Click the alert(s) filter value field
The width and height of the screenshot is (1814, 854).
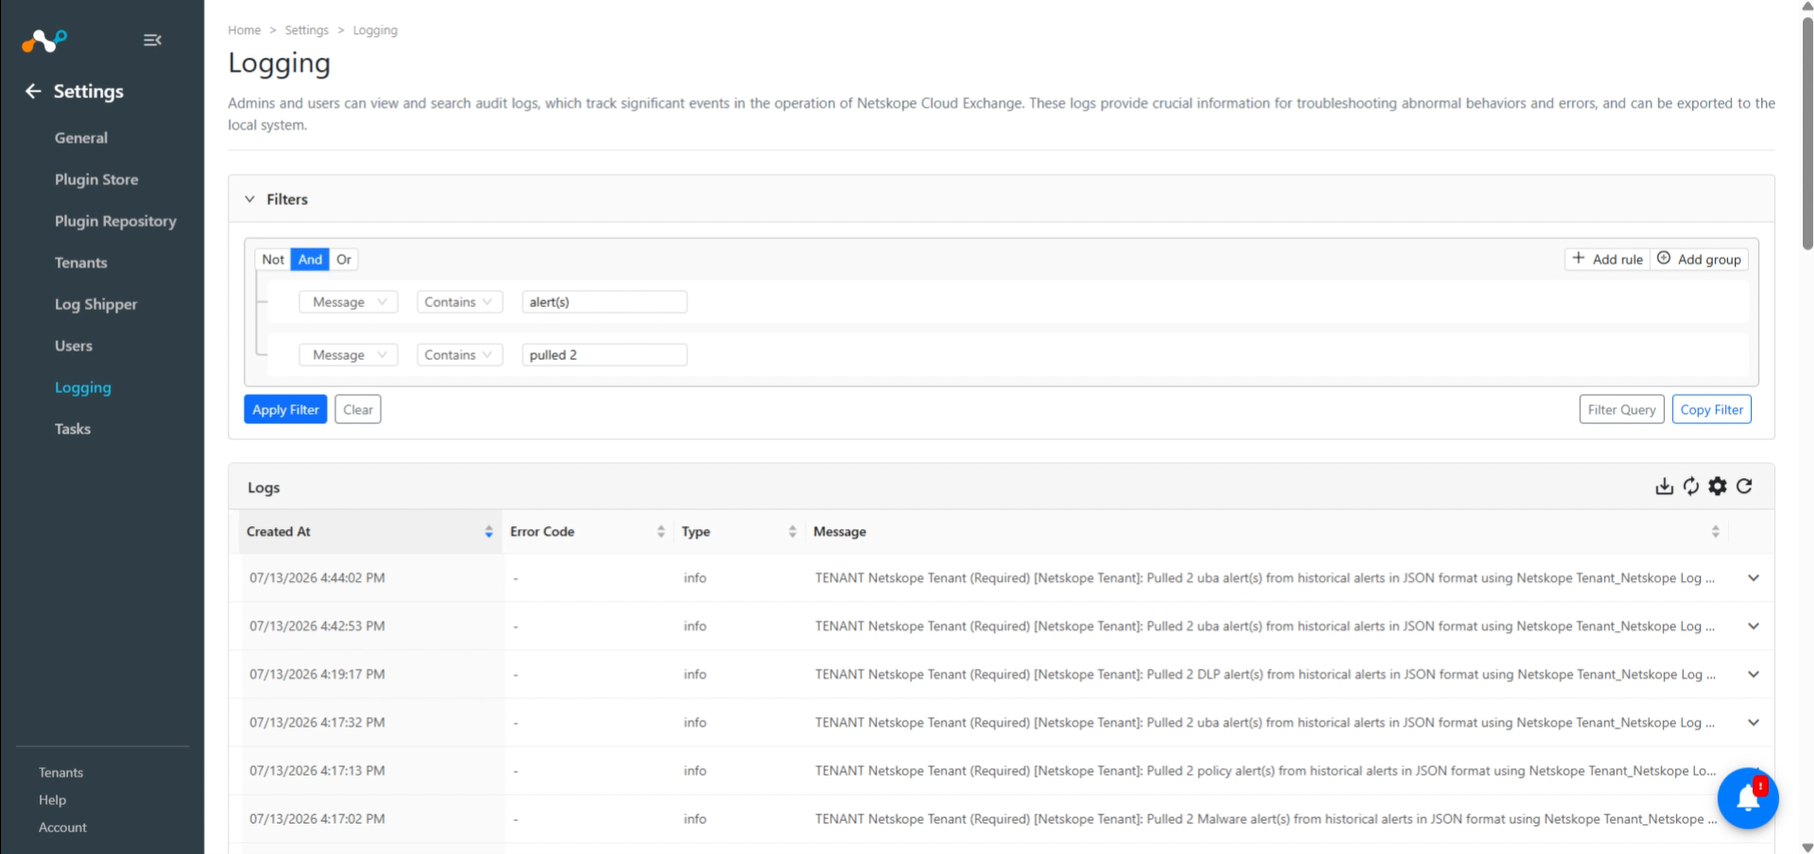(x=604, y=302)
